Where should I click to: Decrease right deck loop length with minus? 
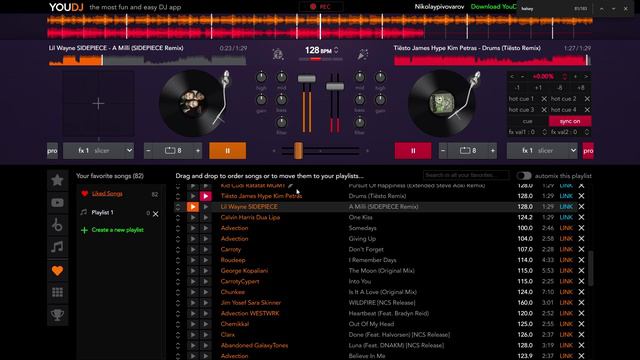coord(443,151)
